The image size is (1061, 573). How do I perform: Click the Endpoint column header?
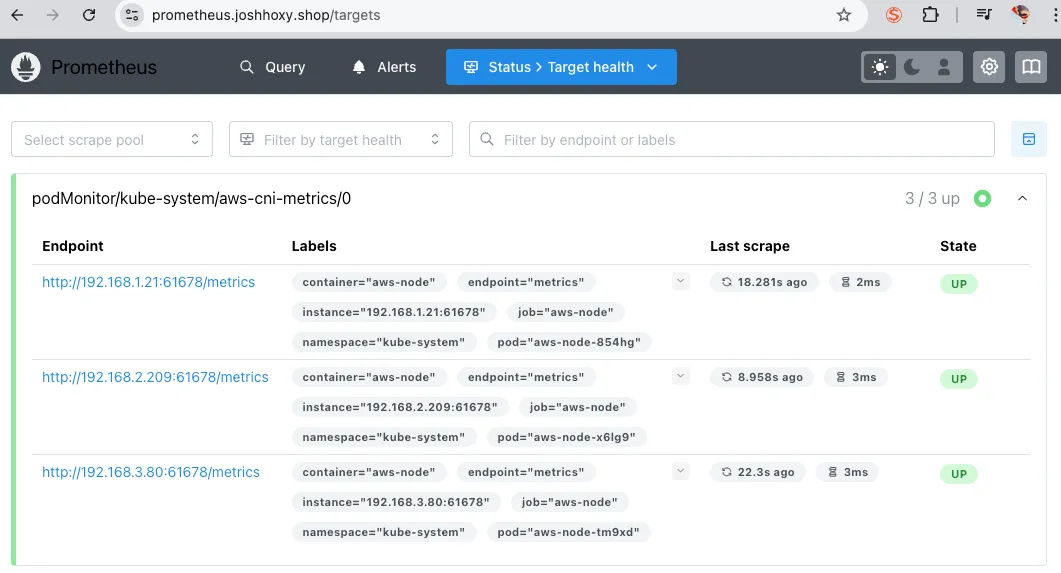pos(72,246)
